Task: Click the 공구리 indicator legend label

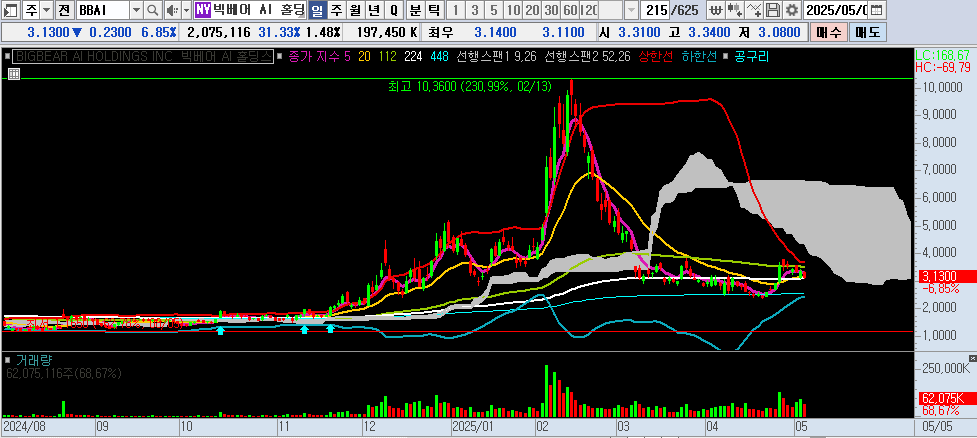Action: pyautogui.click(x=750, y=57)
